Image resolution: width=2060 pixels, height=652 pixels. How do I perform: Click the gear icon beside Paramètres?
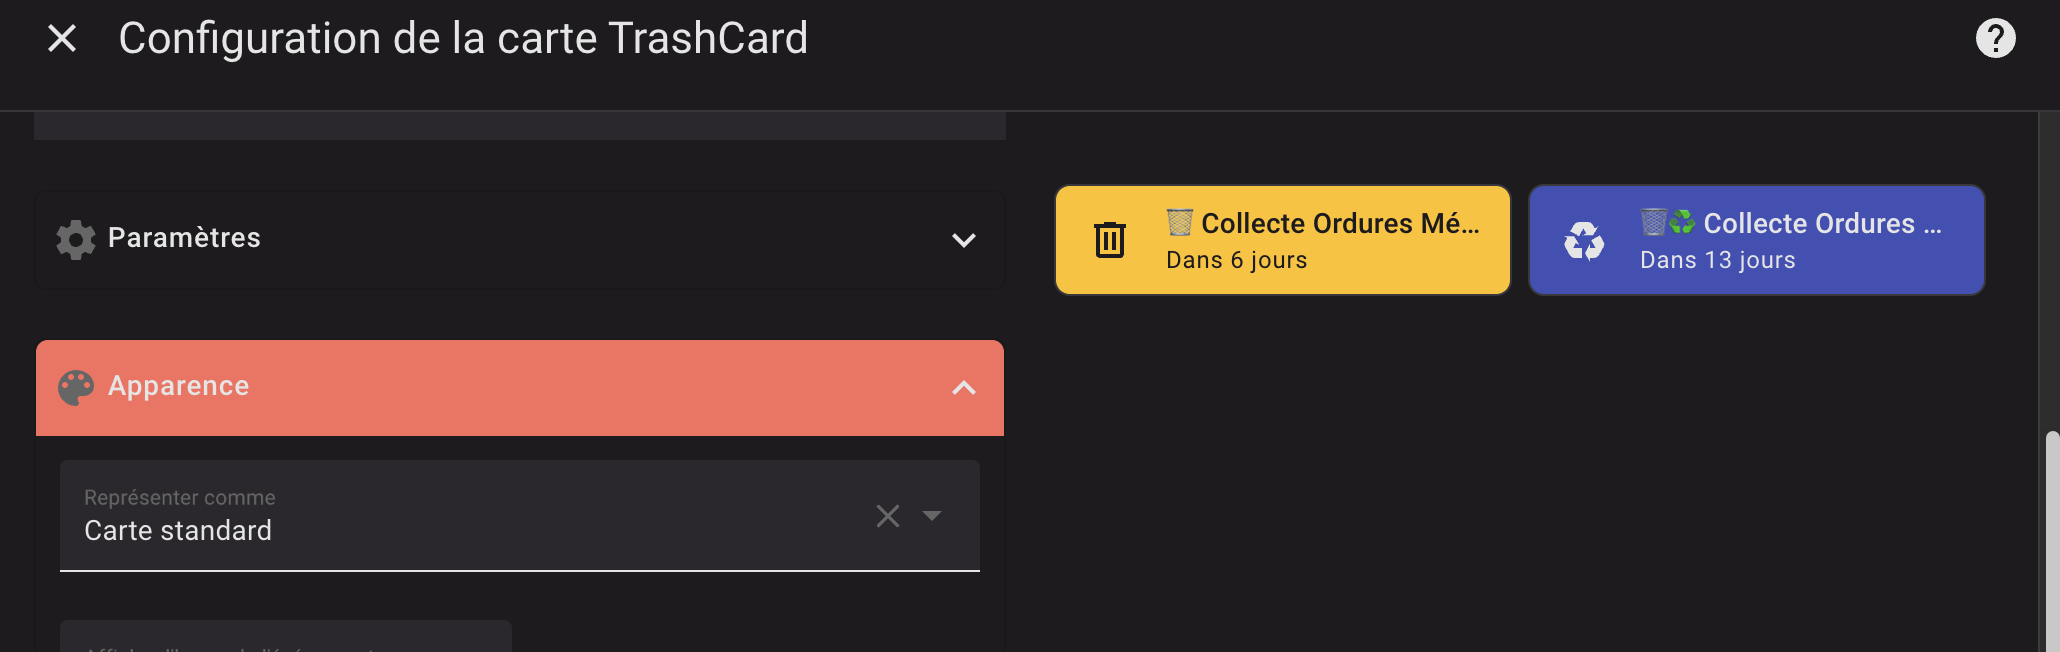[x=76, y=240]
